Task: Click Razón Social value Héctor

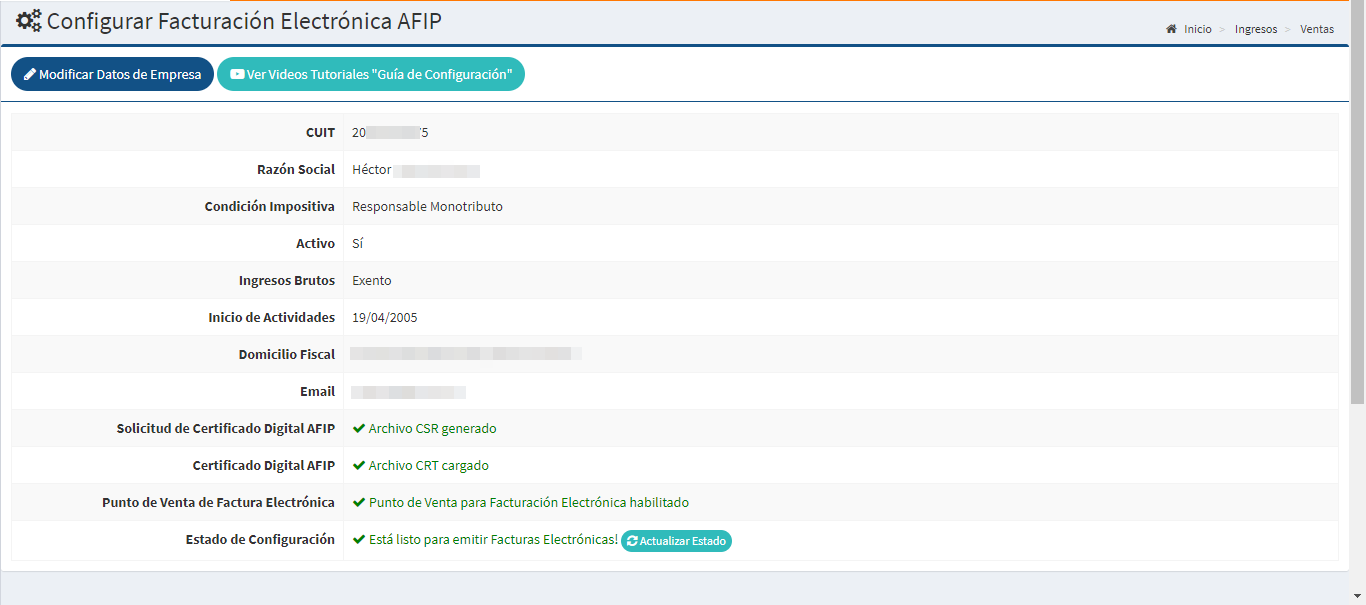Action: (372, 169)
